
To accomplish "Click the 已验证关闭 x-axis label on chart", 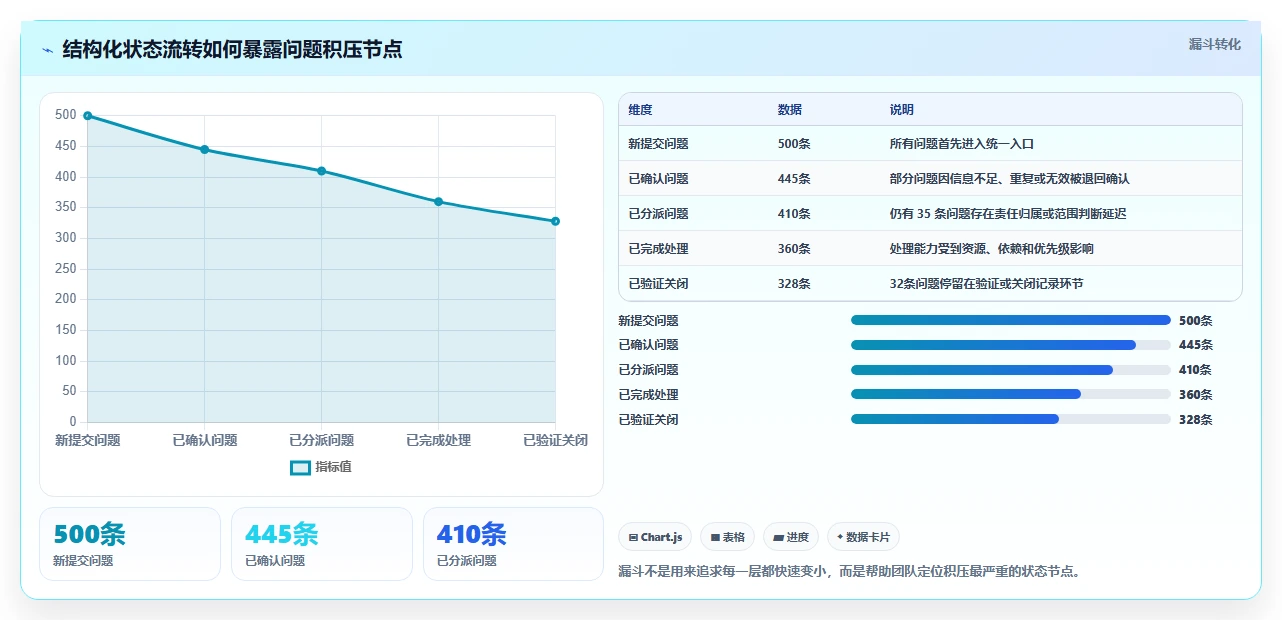I will [555, 440].
